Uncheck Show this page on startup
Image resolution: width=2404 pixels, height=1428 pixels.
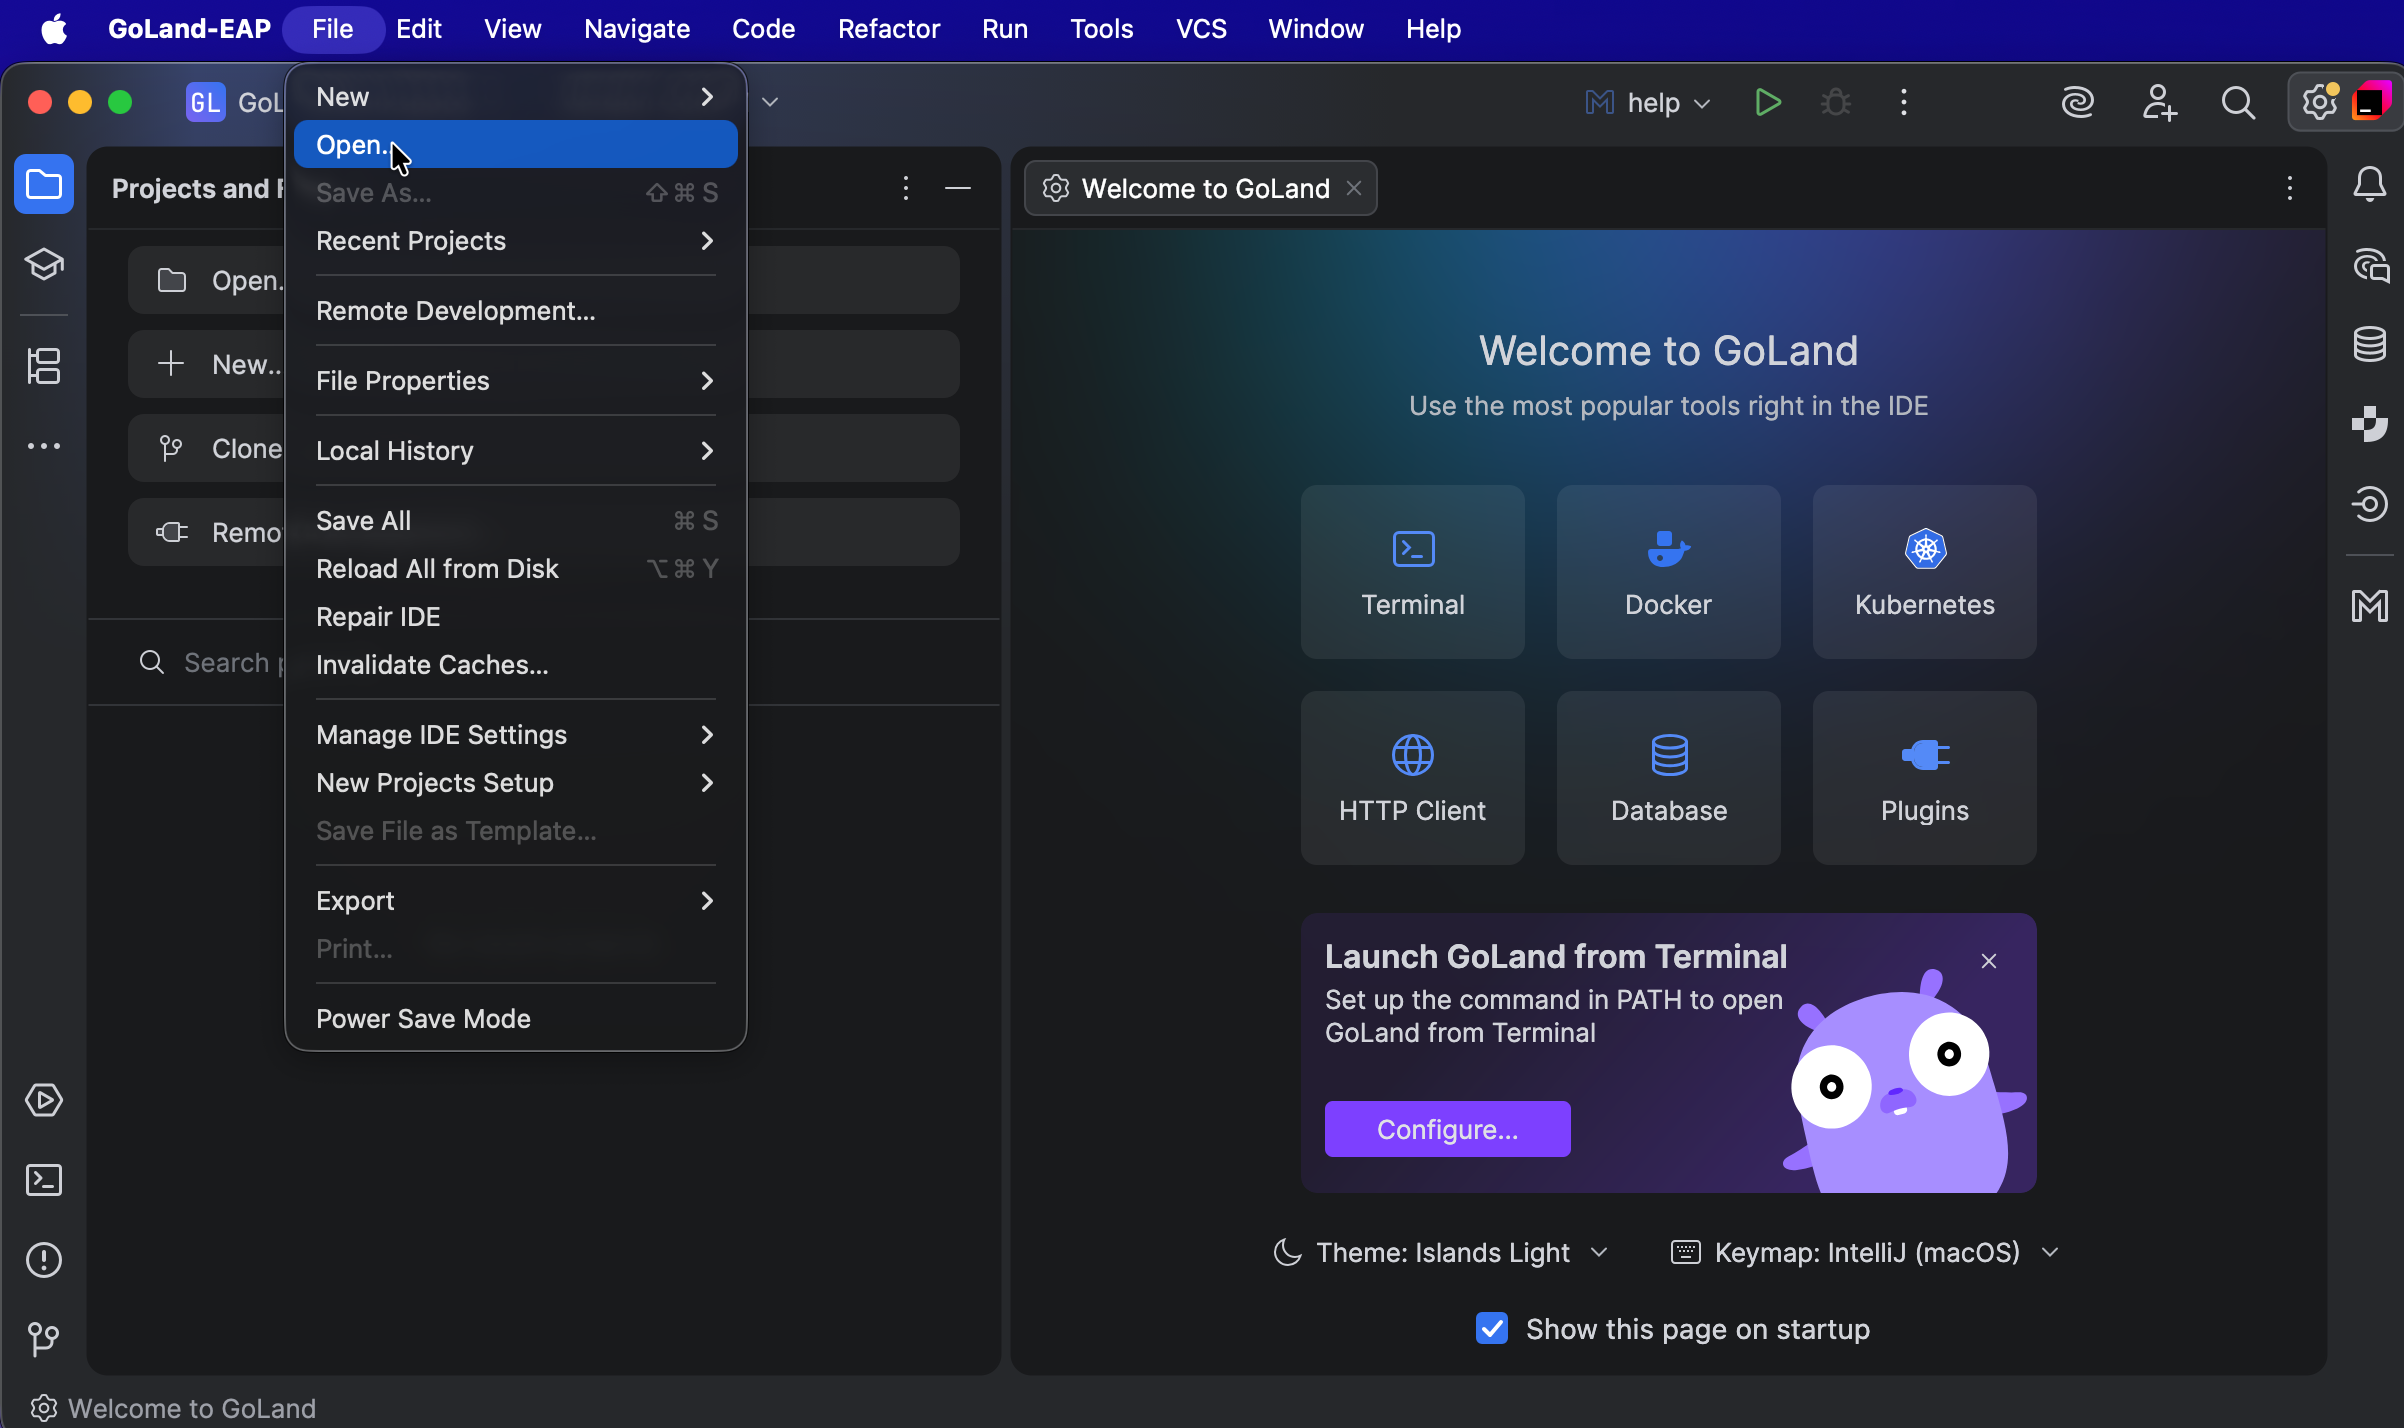1491,1328
